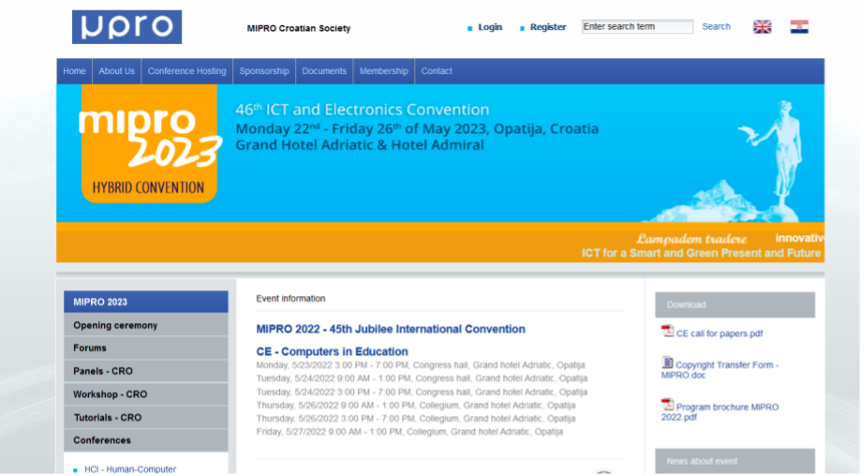This screenshot has height=476, width=864.
Task: Switch language using the English flag
Action: (762, 27)
